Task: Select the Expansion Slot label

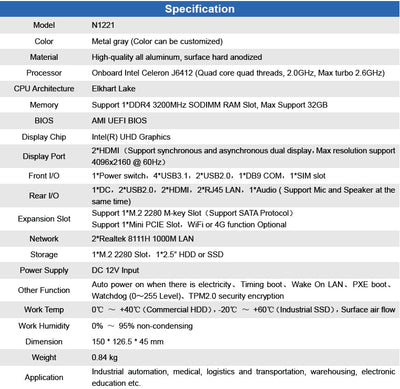Action: (44, 219)
